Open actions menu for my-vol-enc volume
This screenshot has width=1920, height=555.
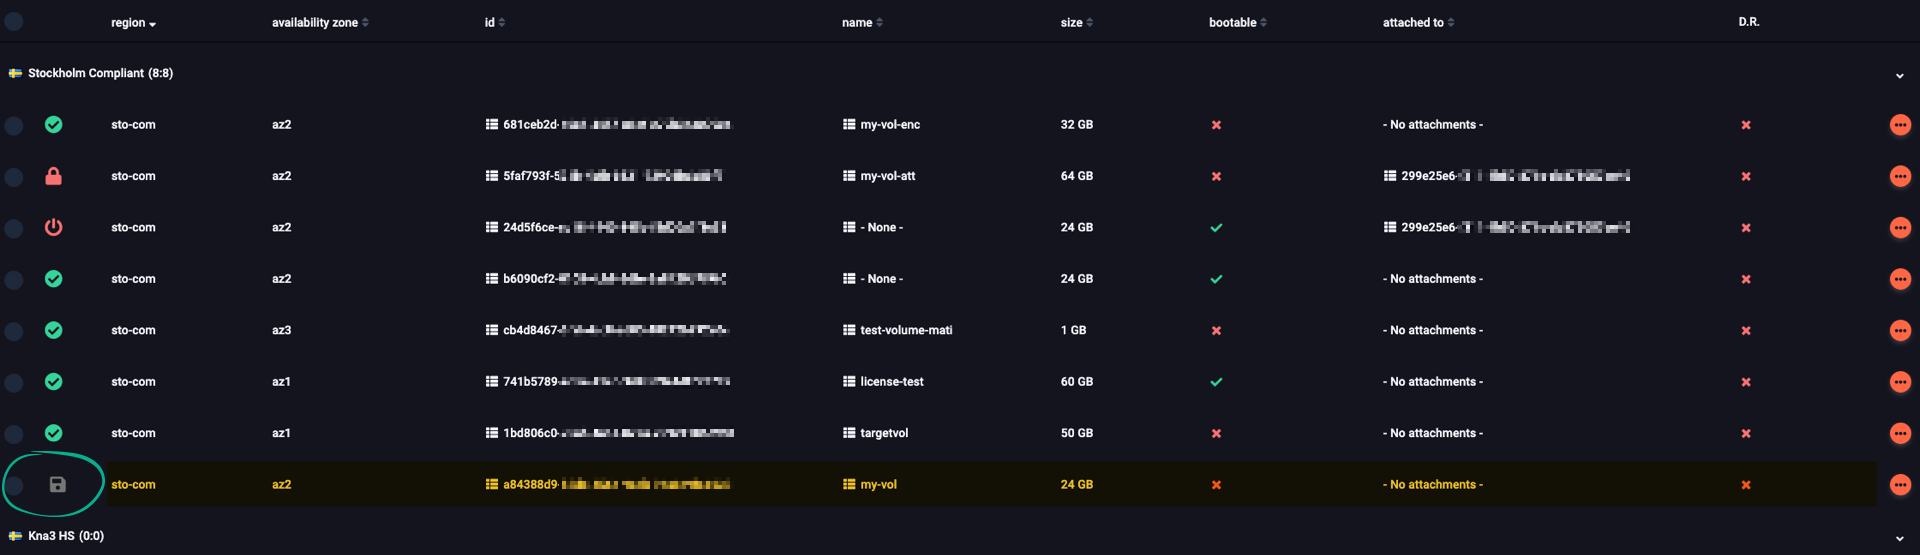1900,125
